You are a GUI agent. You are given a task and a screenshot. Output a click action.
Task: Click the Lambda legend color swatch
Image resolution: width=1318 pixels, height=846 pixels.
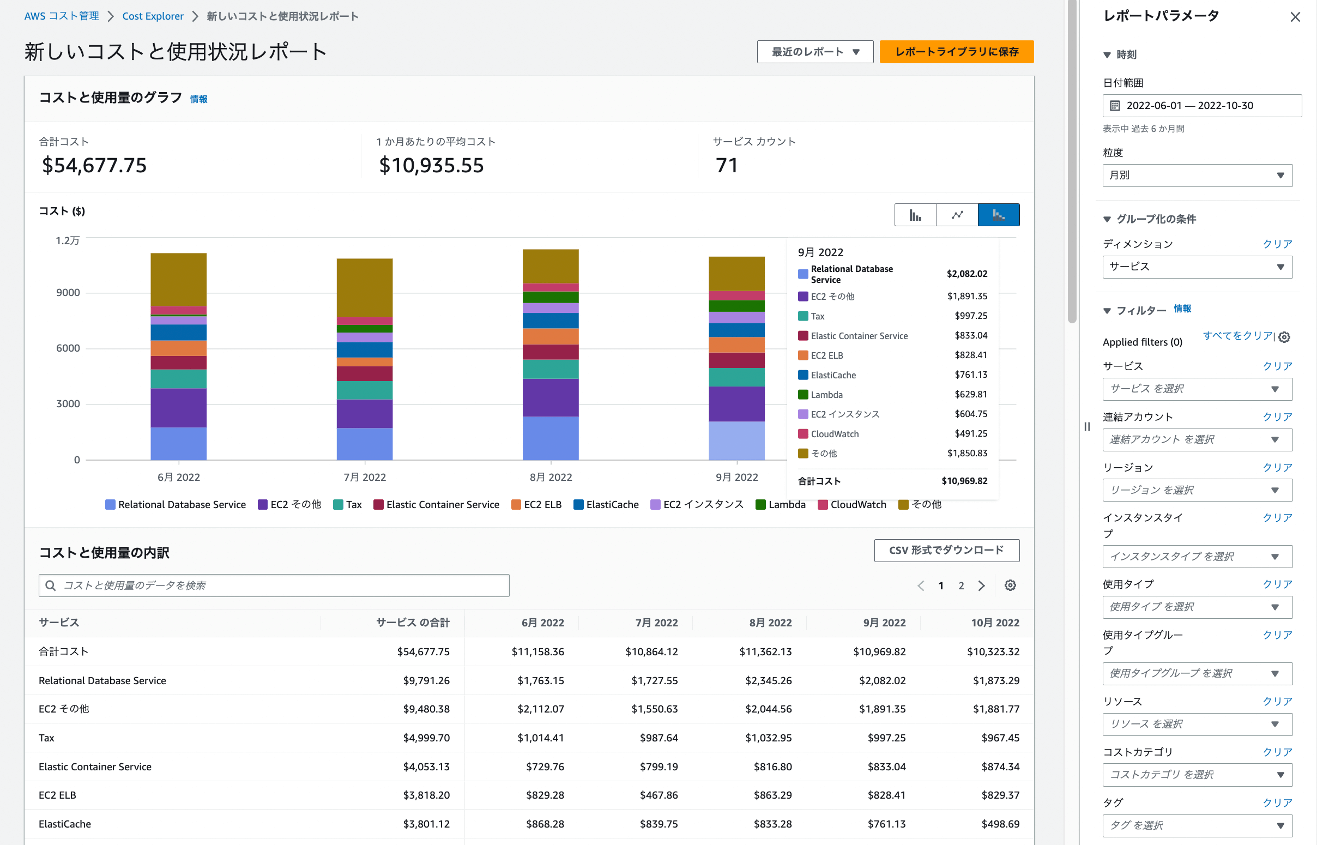[x=760, y=505]
